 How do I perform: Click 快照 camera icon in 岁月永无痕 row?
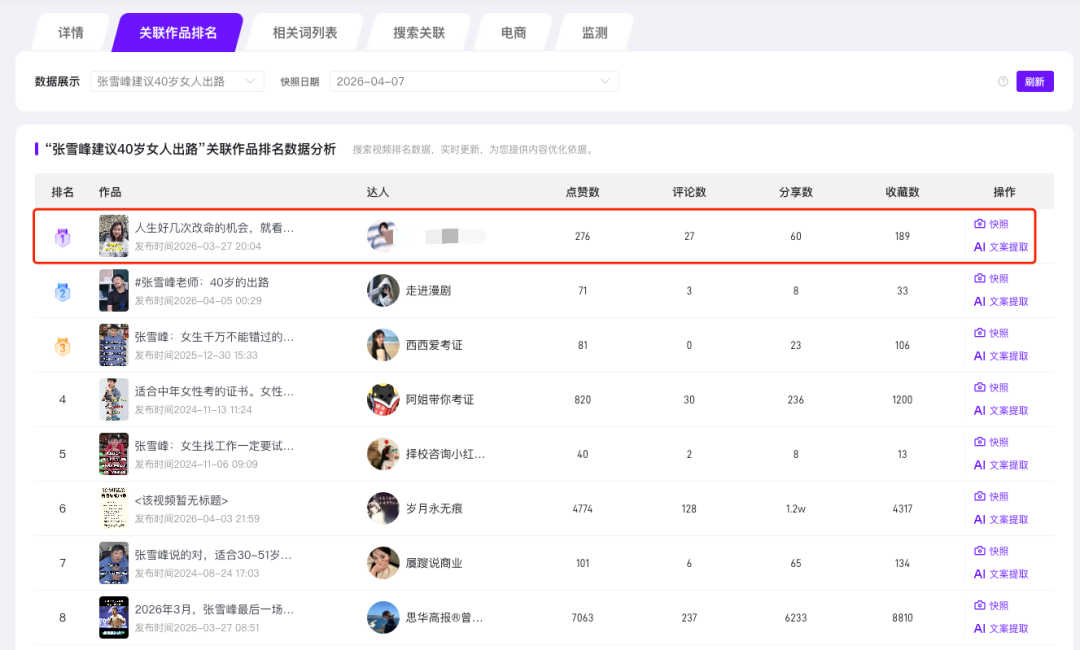980,497
